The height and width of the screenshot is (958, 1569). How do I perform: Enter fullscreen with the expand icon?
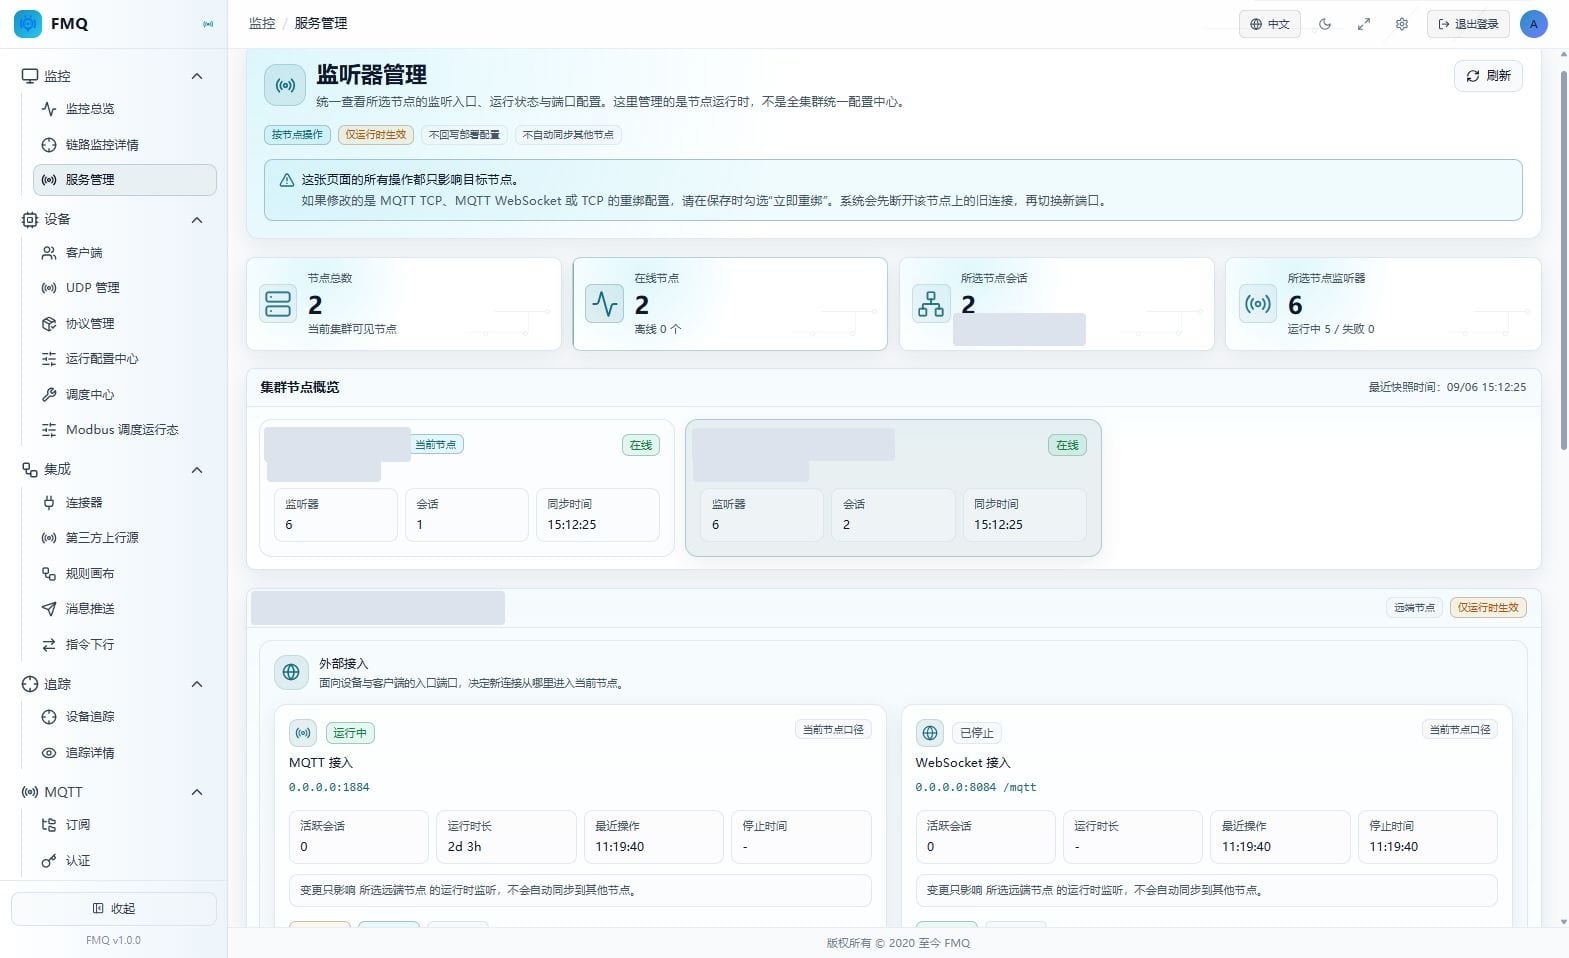(x=1363, y=24)
